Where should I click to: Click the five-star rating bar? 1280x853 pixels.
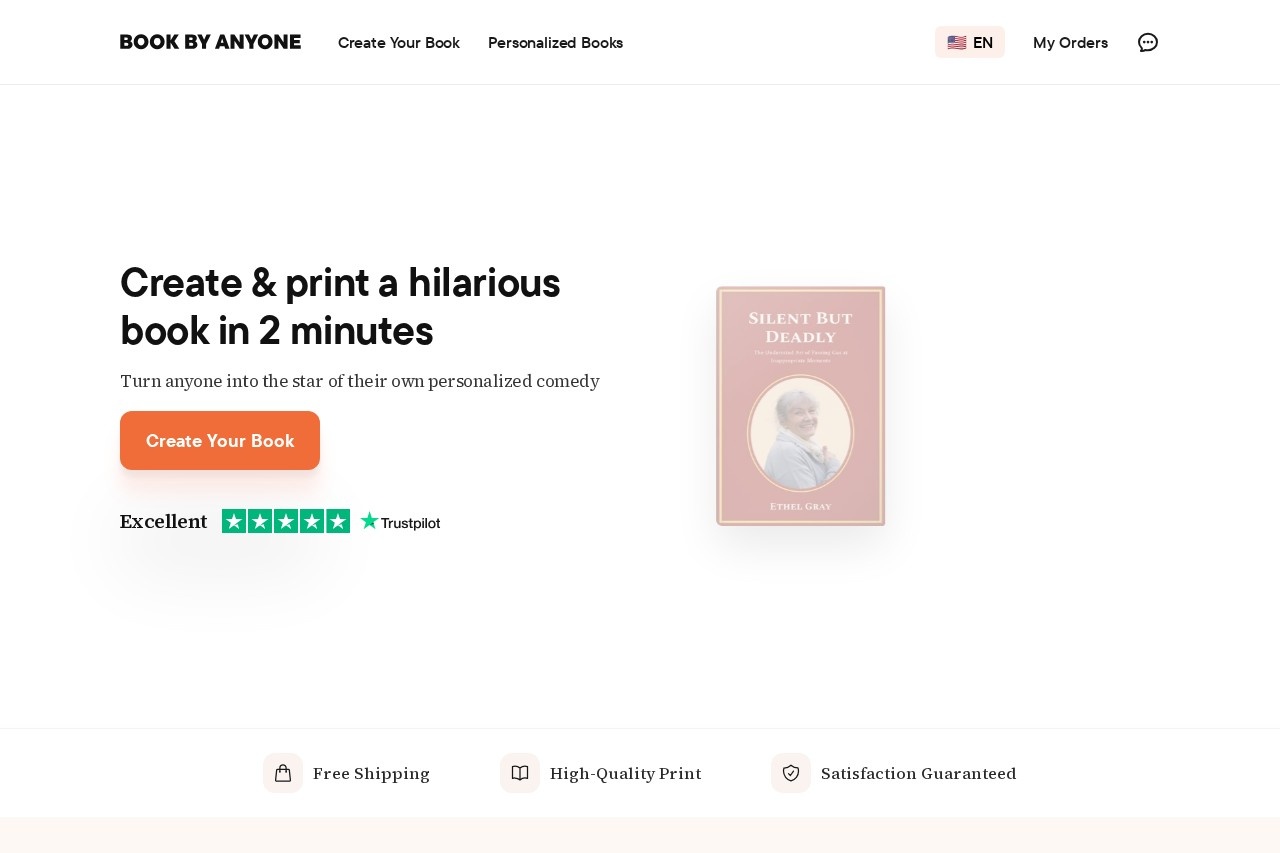coord(286,520)
